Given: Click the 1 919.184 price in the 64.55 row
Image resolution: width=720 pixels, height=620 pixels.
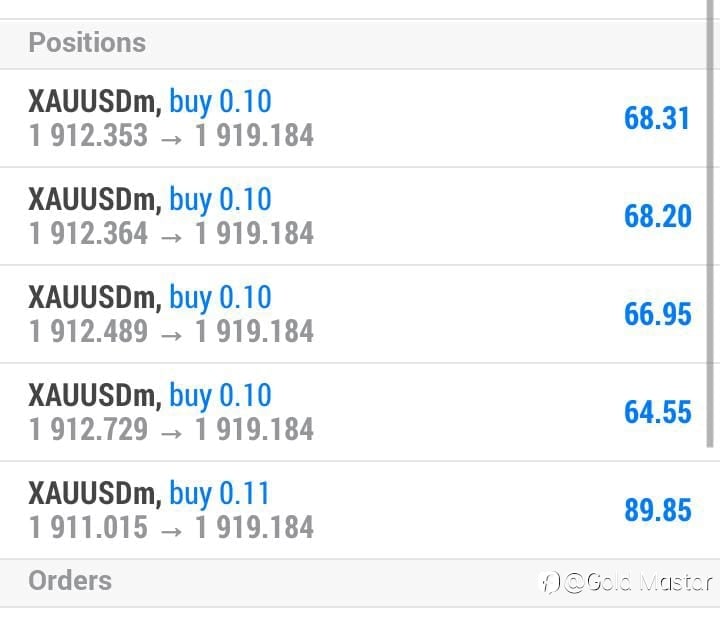Looking at the screenshot, I should point(255,429).
